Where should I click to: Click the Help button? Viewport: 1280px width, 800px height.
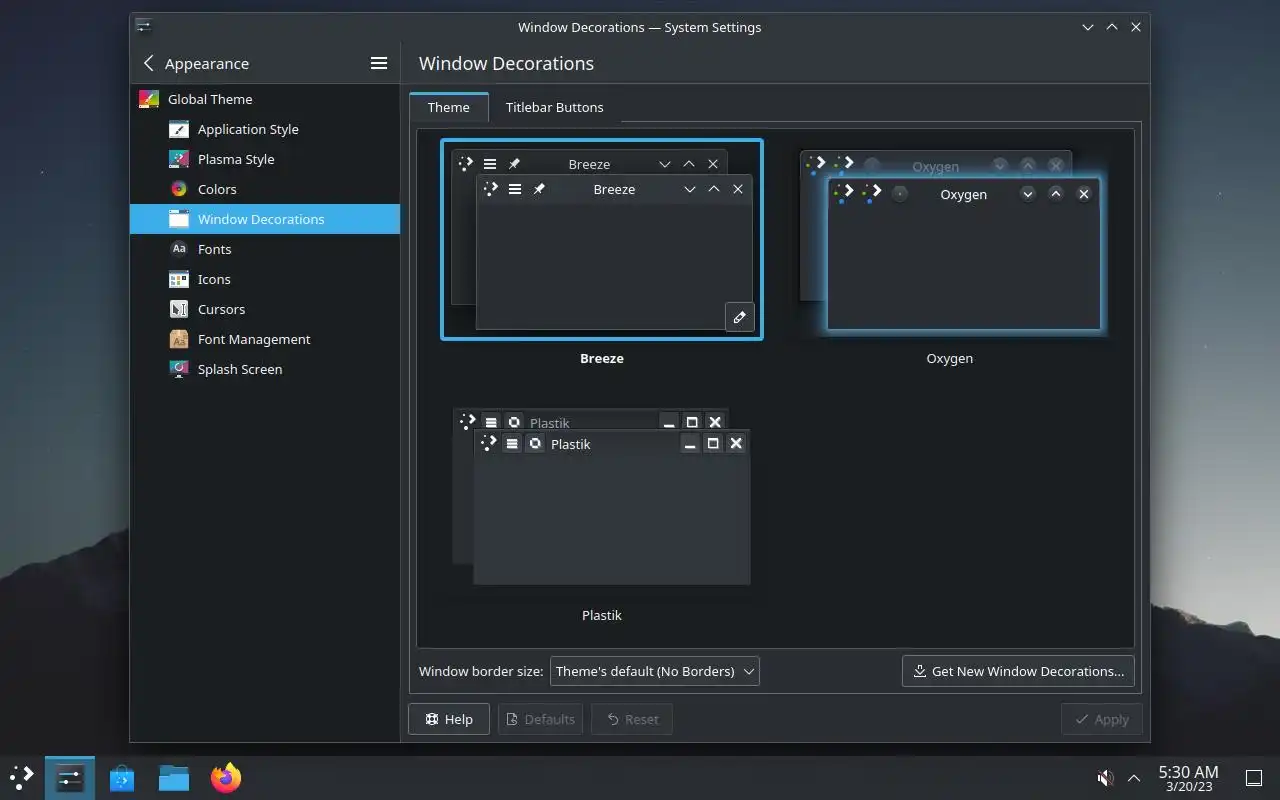pos(449,719)
